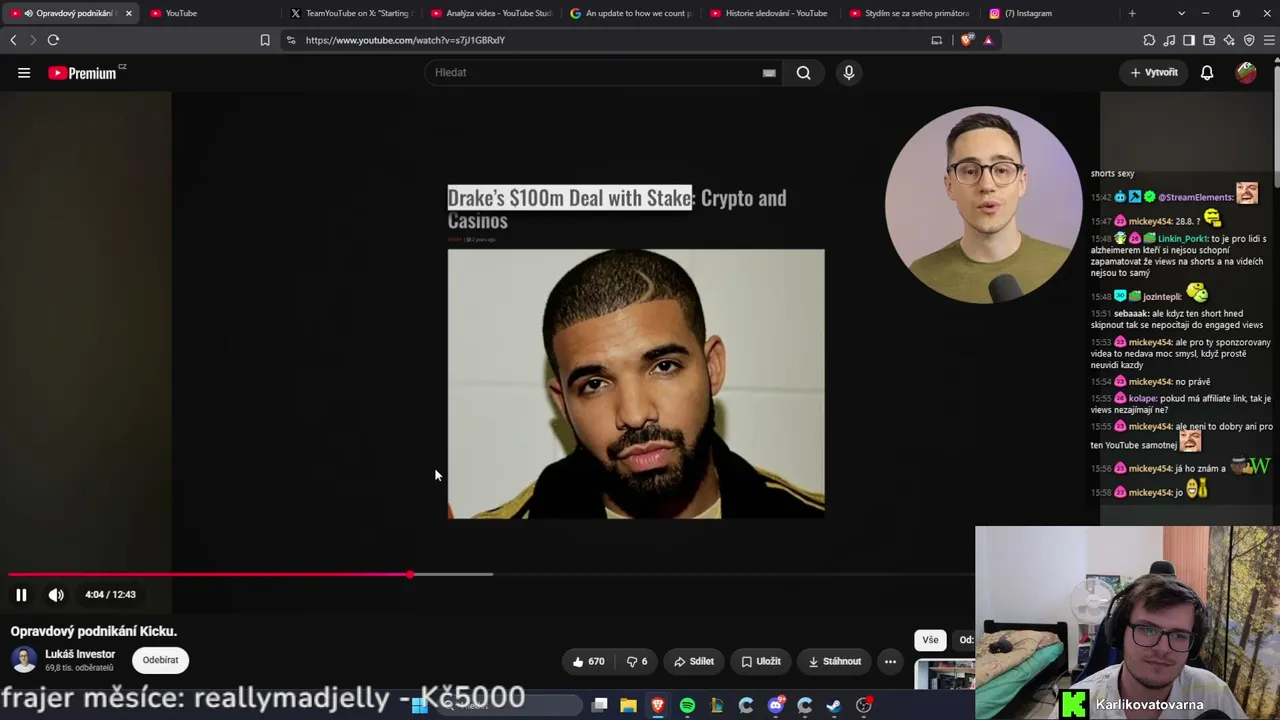Open the browser main menu

1270,40
